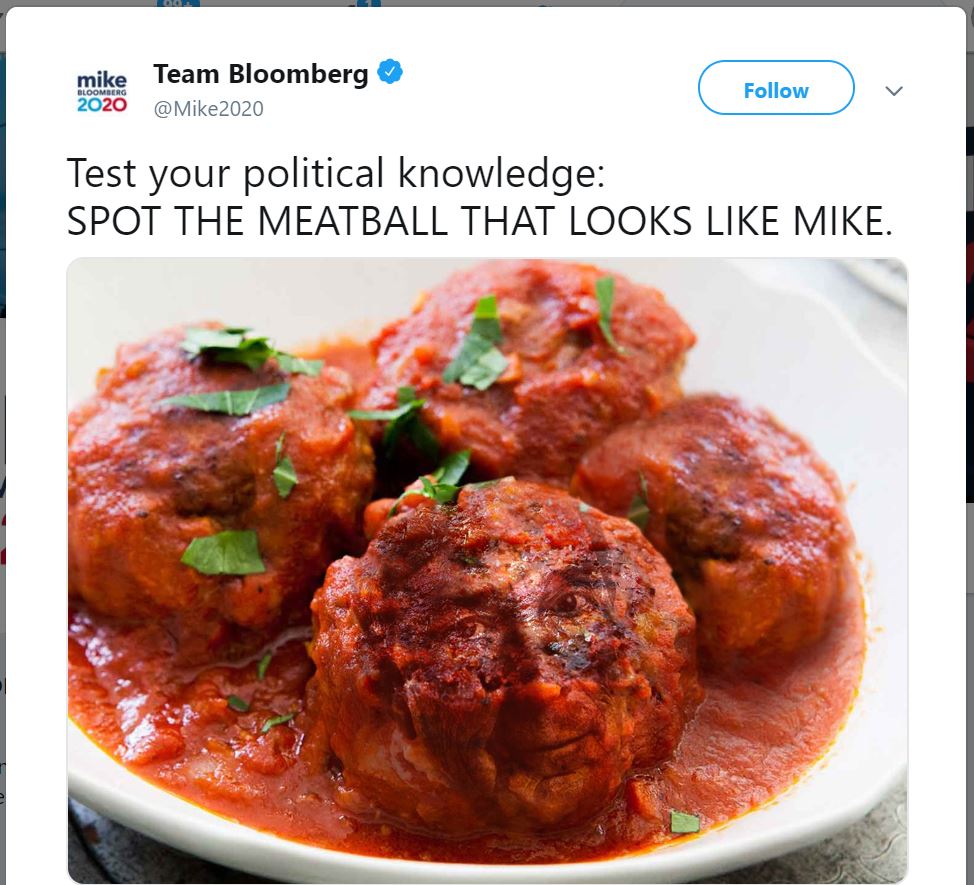Viewport: 974px width, 885px height.
Task: Click the blue verified checkmark badge
Action: (390, 72)
